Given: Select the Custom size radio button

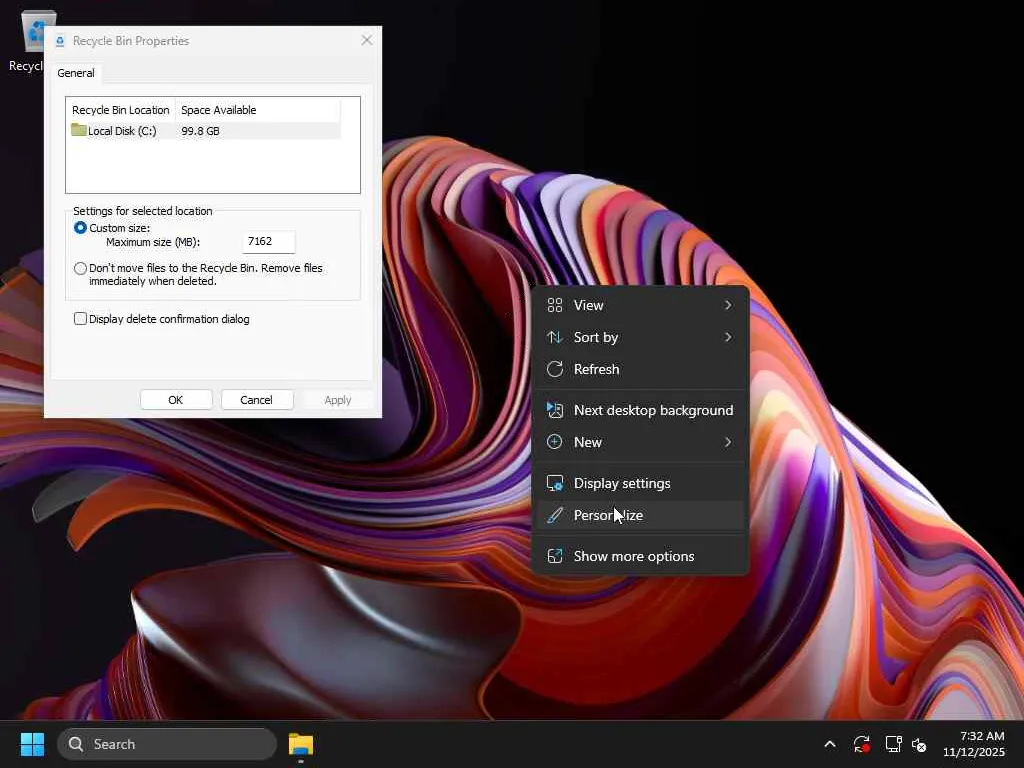Looking at the screenshot, I should click(81, 228).
